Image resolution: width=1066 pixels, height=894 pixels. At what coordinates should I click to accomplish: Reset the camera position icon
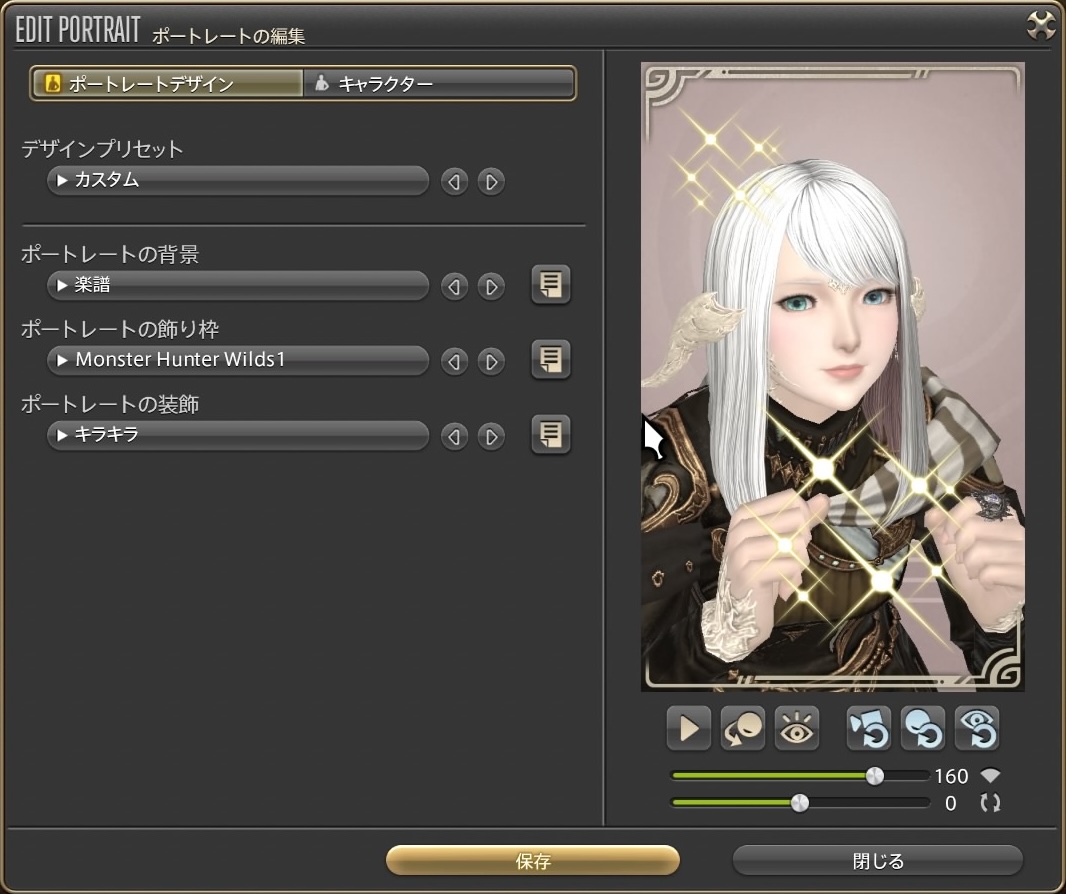click(x=868, y=729)
